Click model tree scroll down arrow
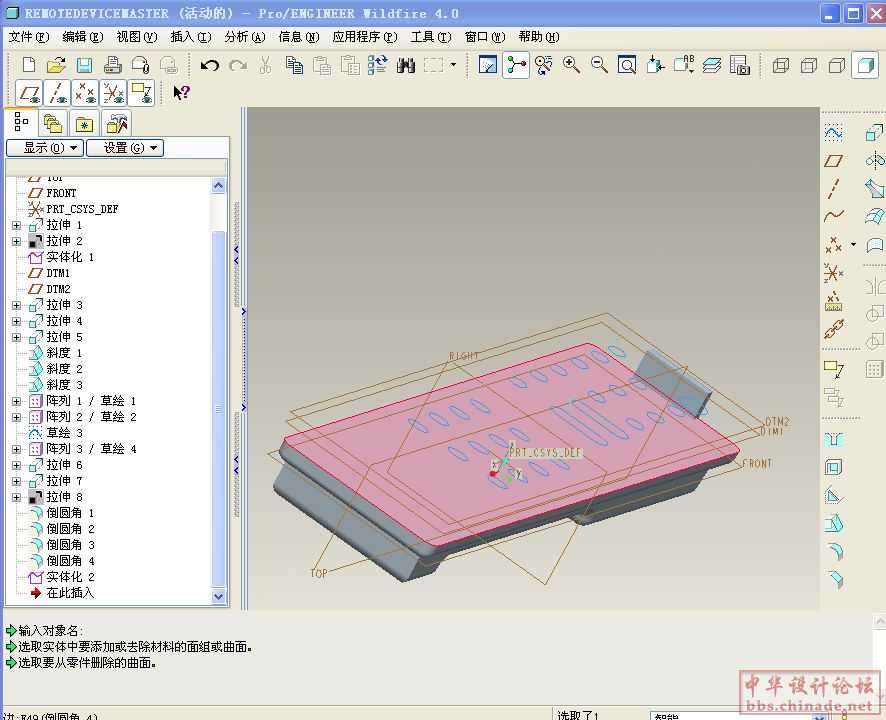 coord(219,596)
